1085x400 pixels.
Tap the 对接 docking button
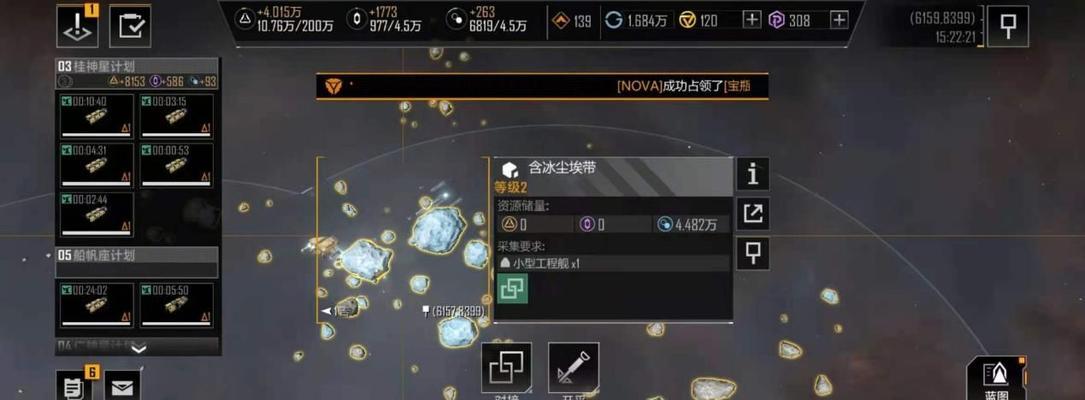click(507, 371)
